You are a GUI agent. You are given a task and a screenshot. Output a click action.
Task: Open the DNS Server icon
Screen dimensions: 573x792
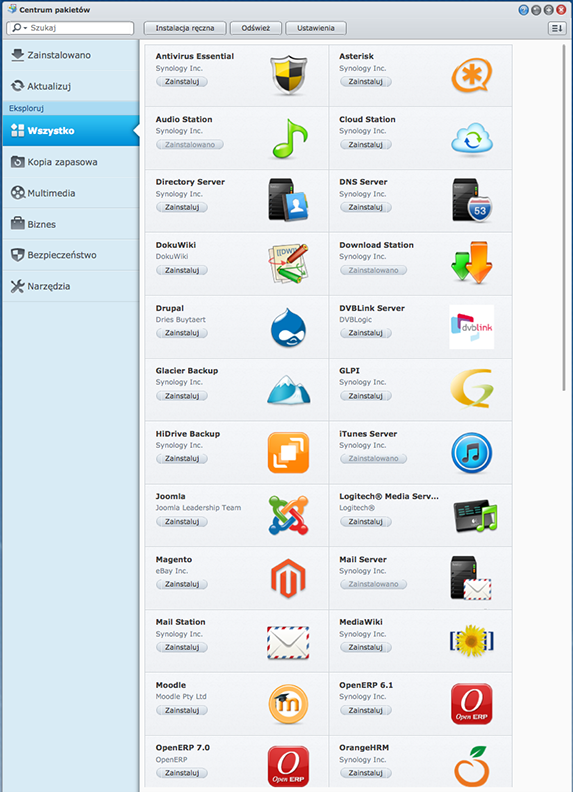471,200
